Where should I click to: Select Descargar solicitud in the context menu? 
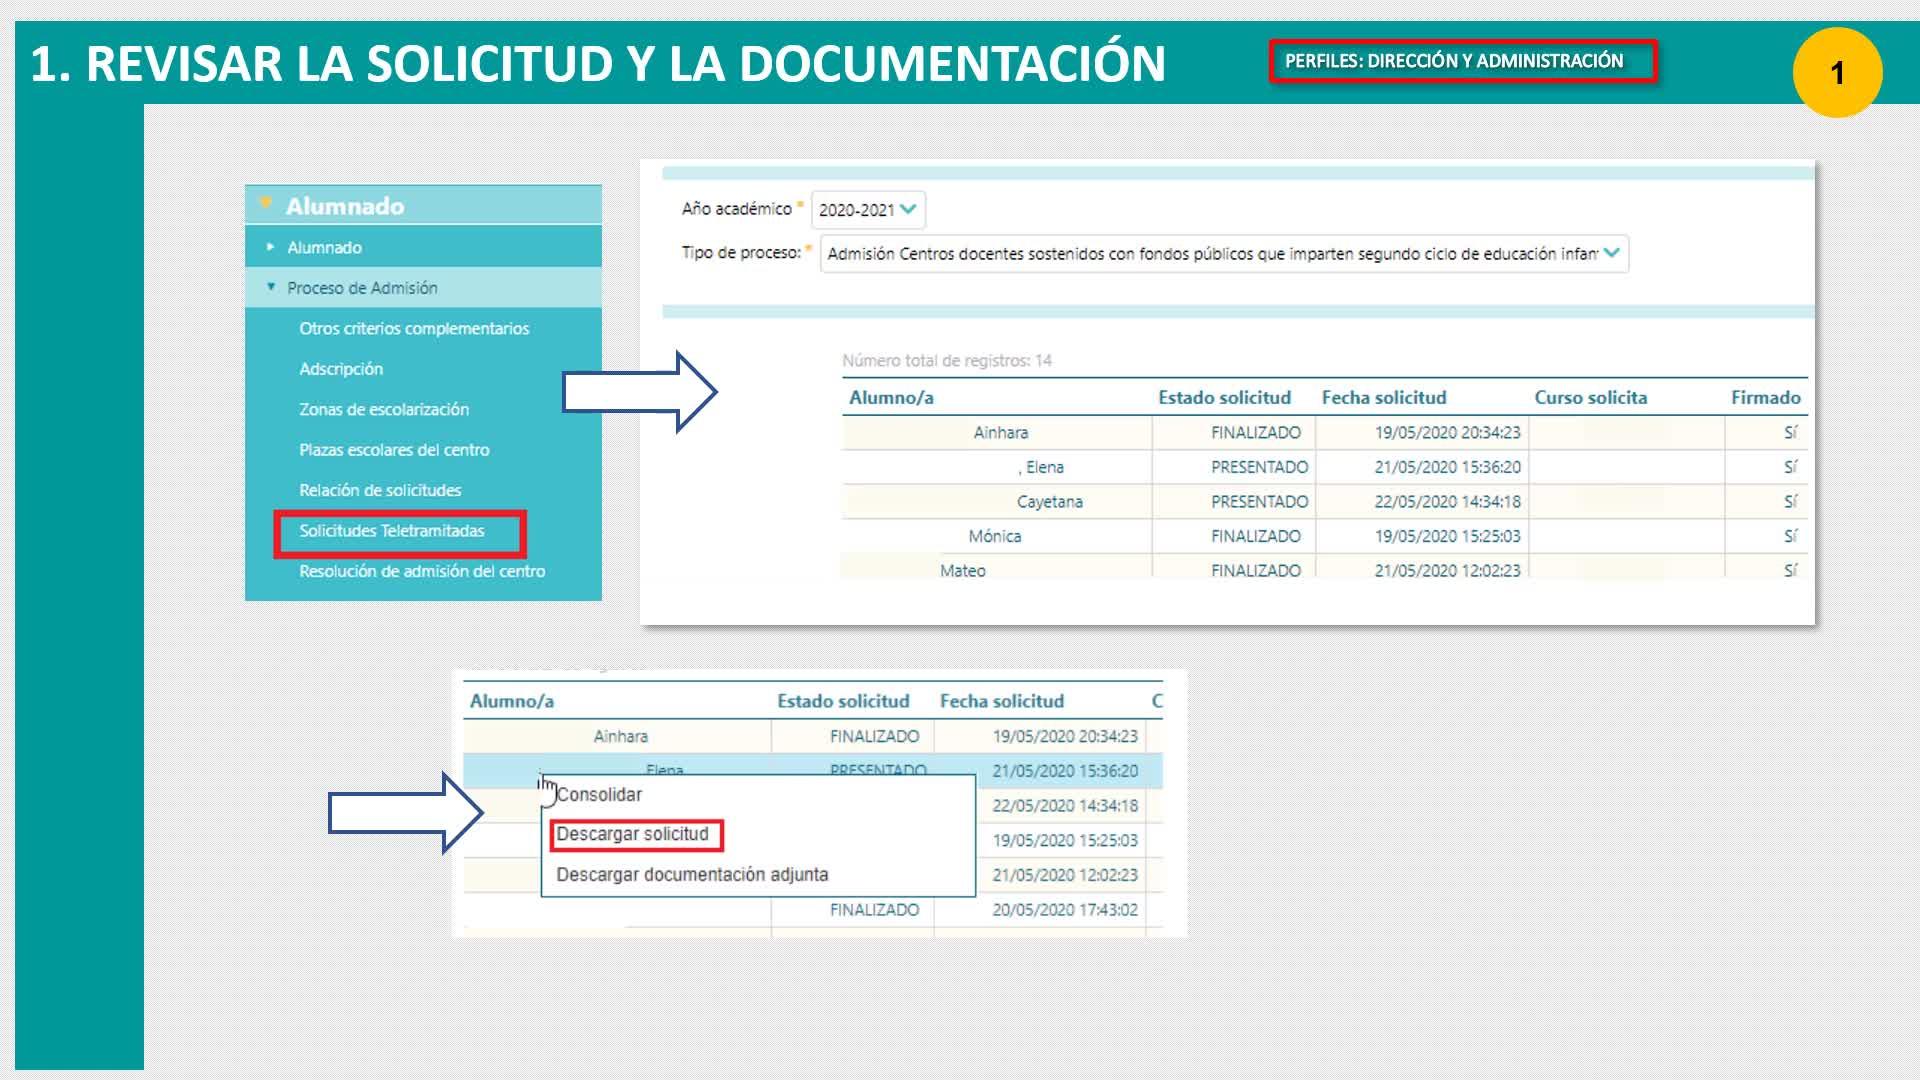(633, 834)
